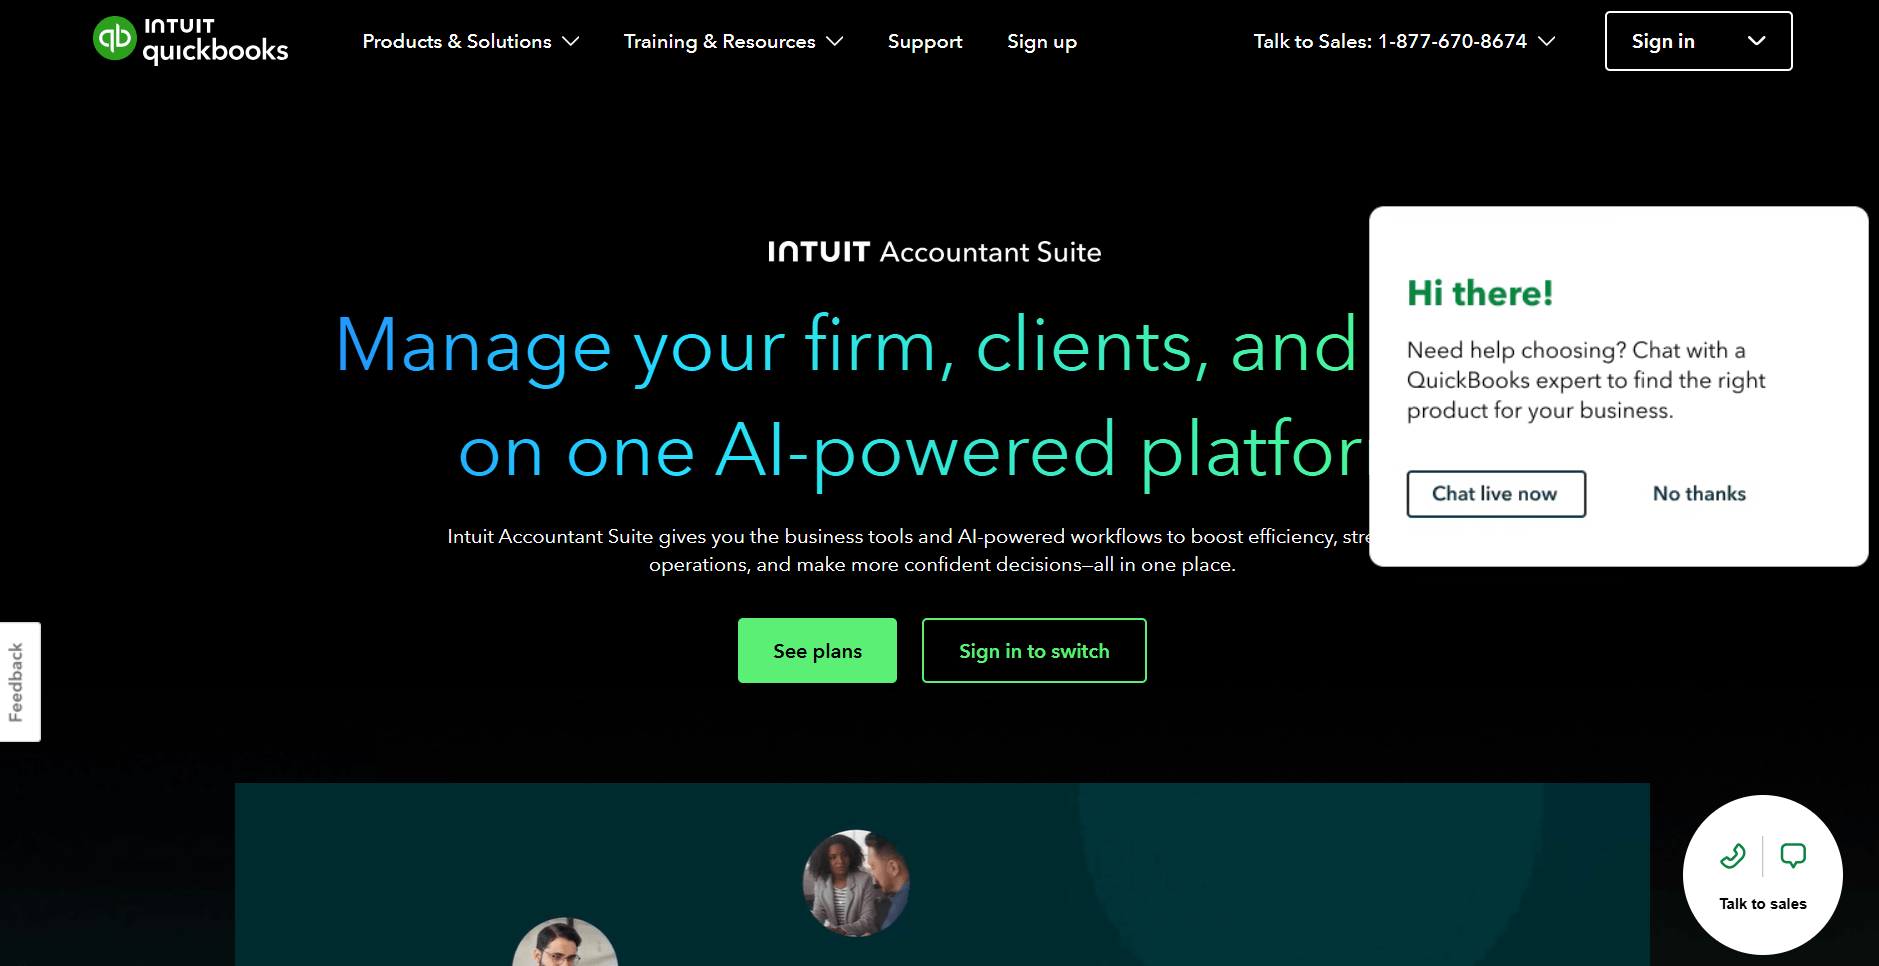Viewport: 1879px width, 966px height.
Task: Expand the Sign in dropdown arrow
Action: tap(1756, 41)
